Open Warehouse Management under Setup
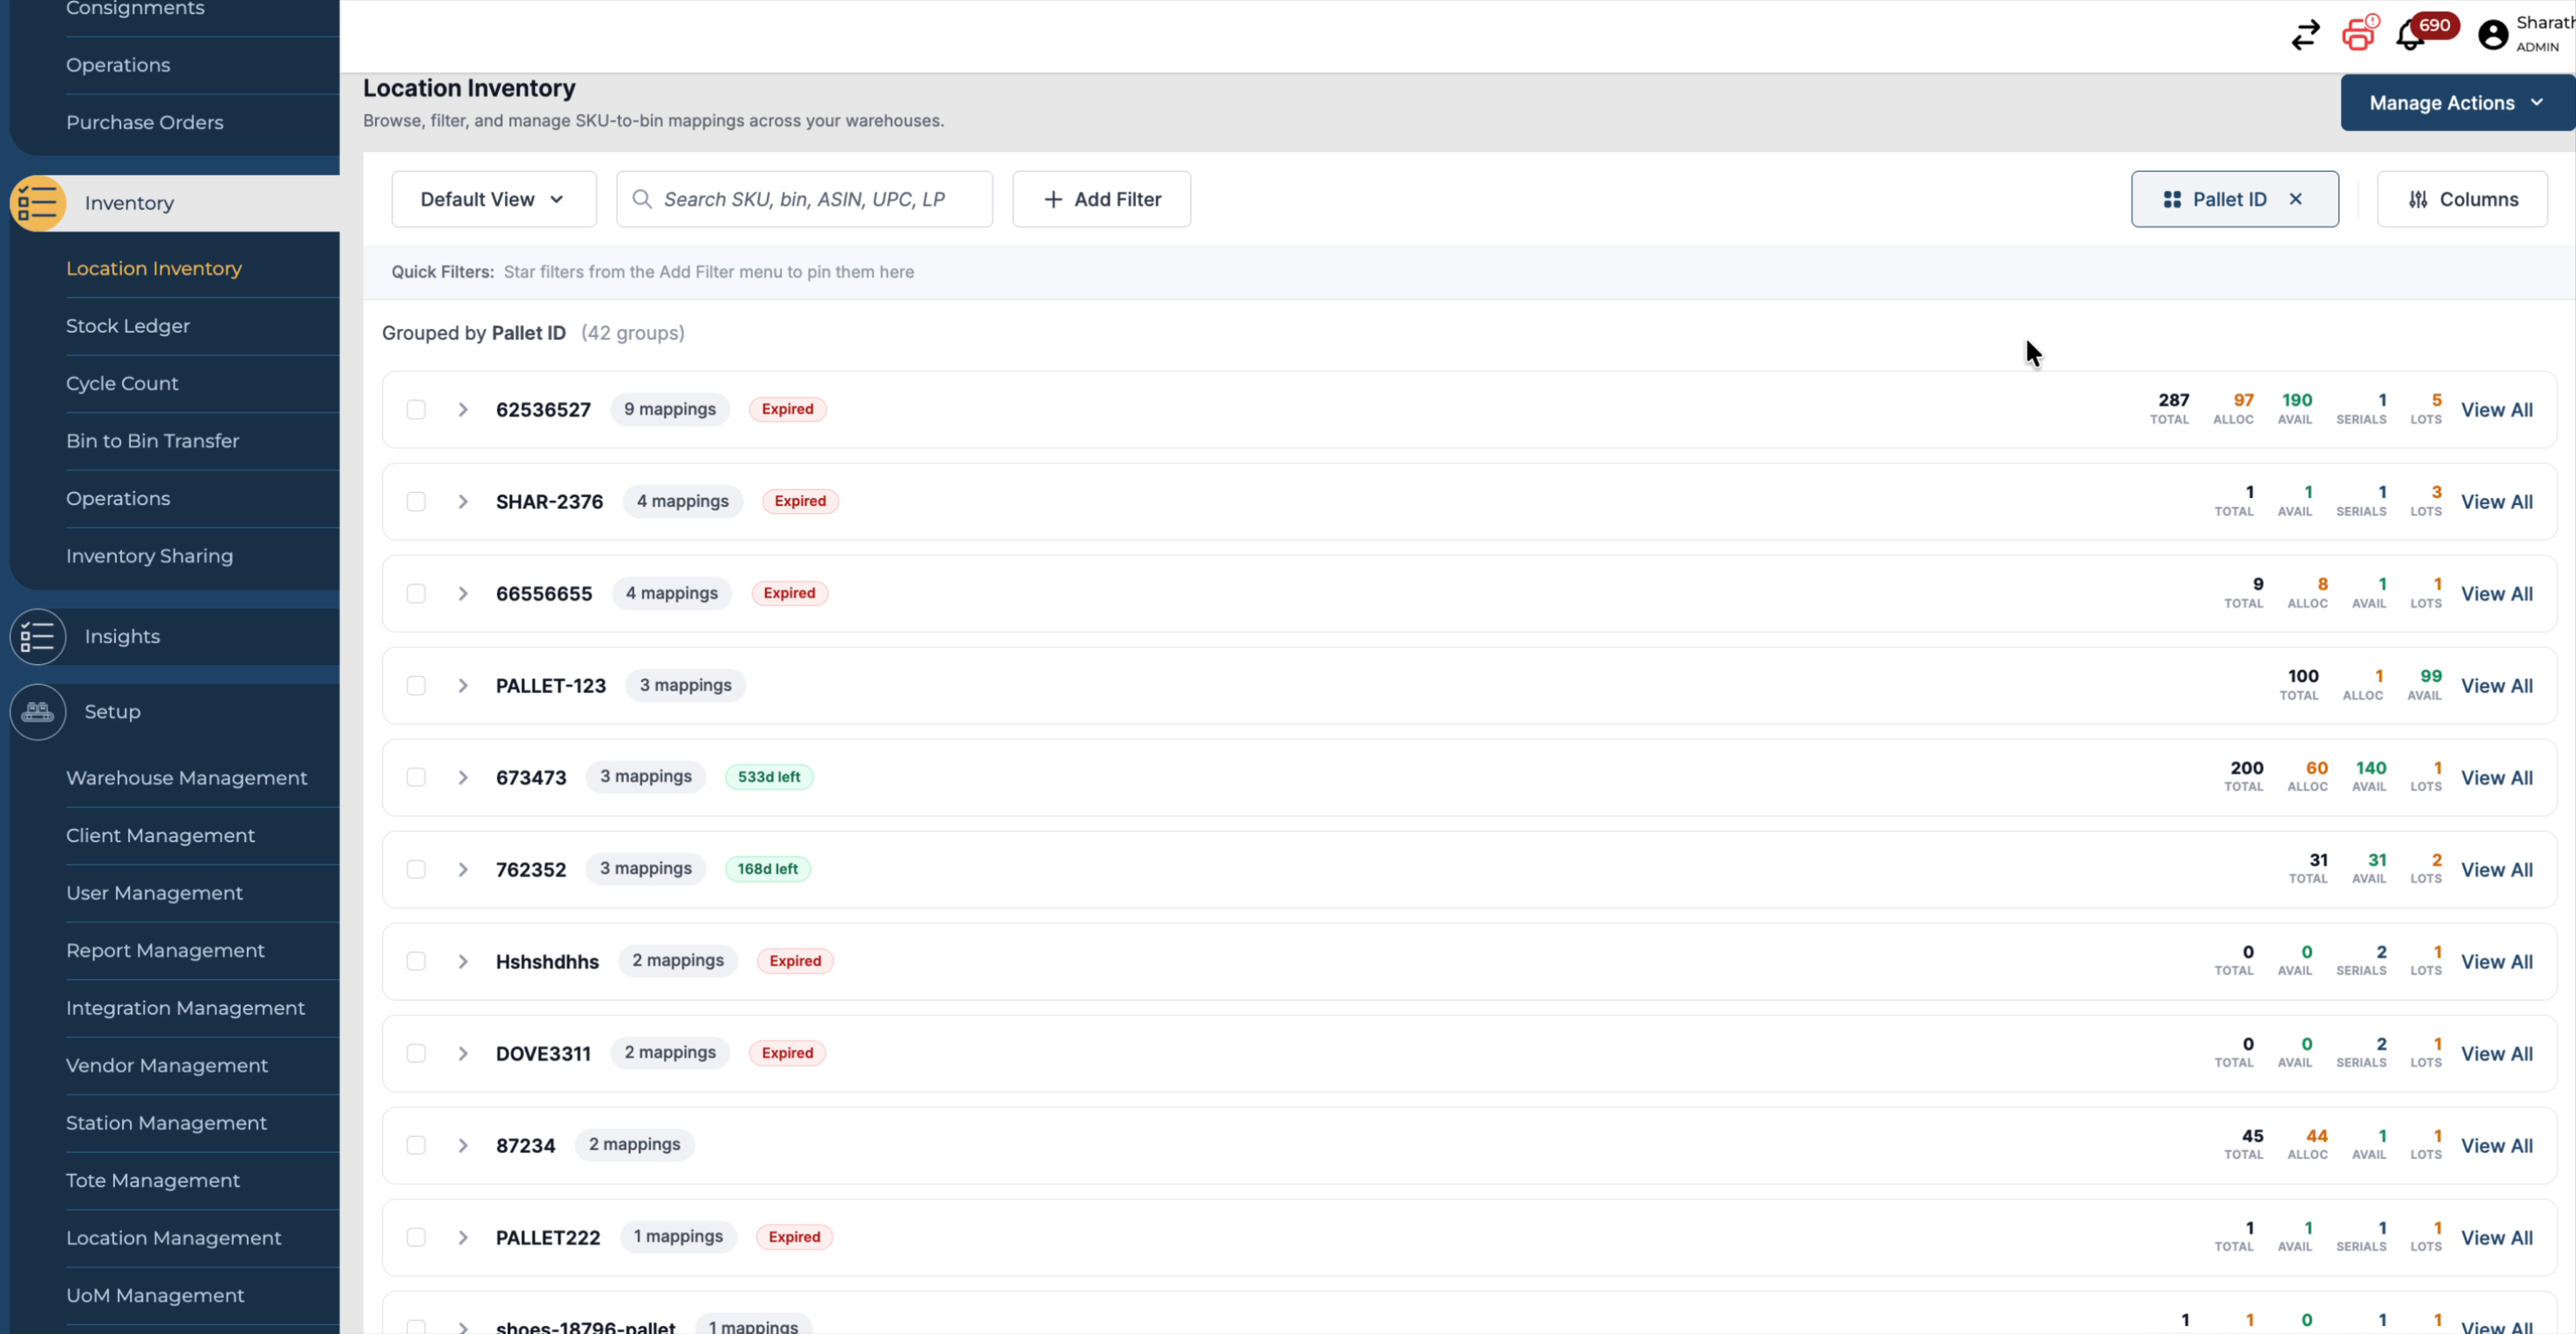This screenshot has width=2576, height=1334. tap(187, 778)
